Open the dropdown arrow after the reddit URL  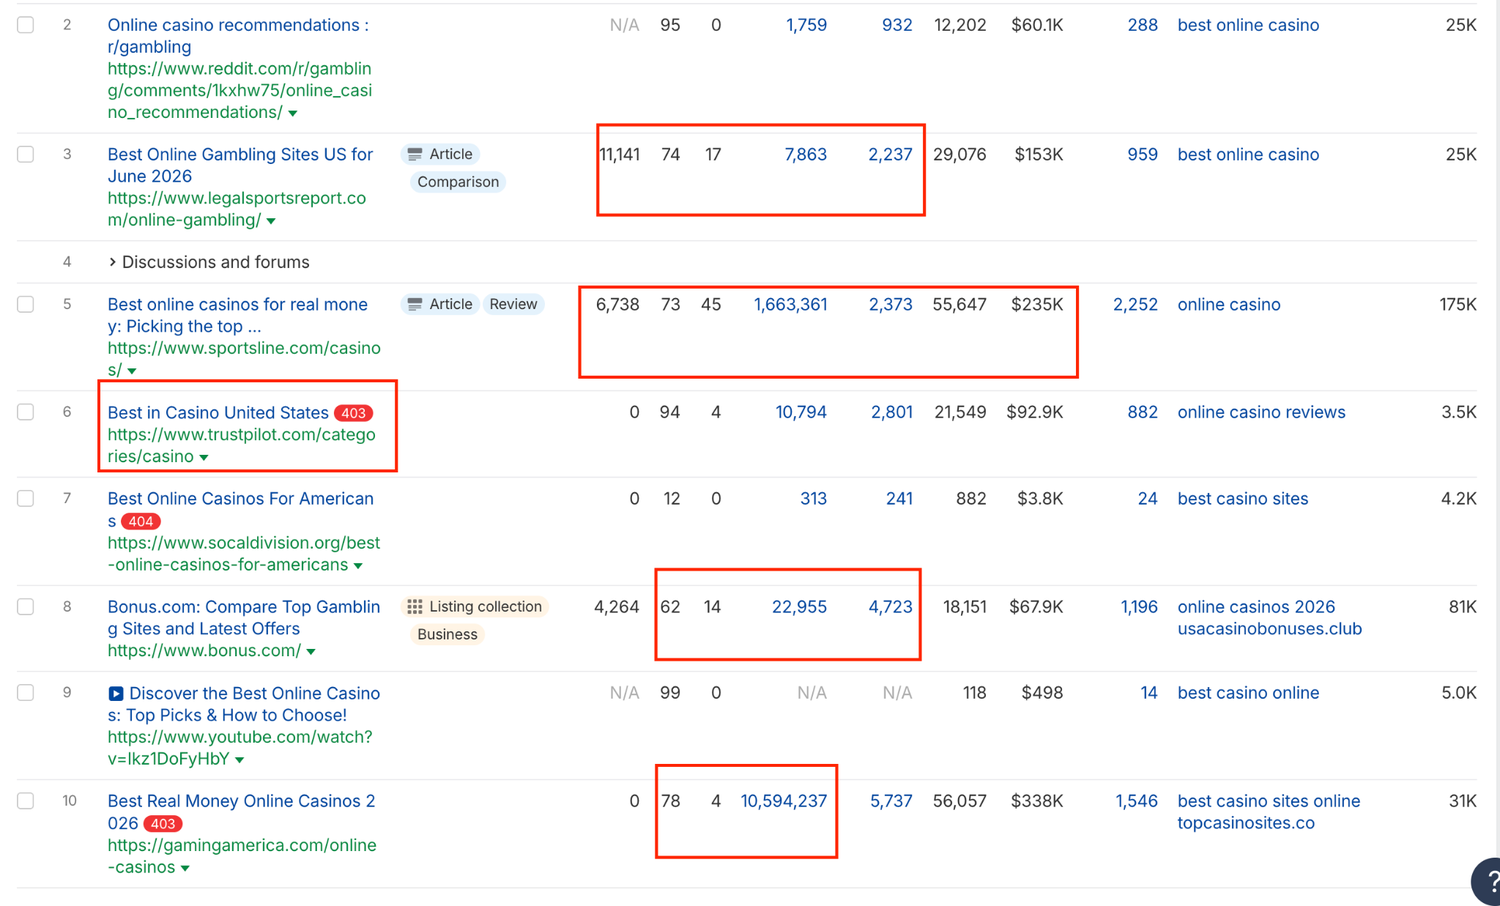point(293,113)
